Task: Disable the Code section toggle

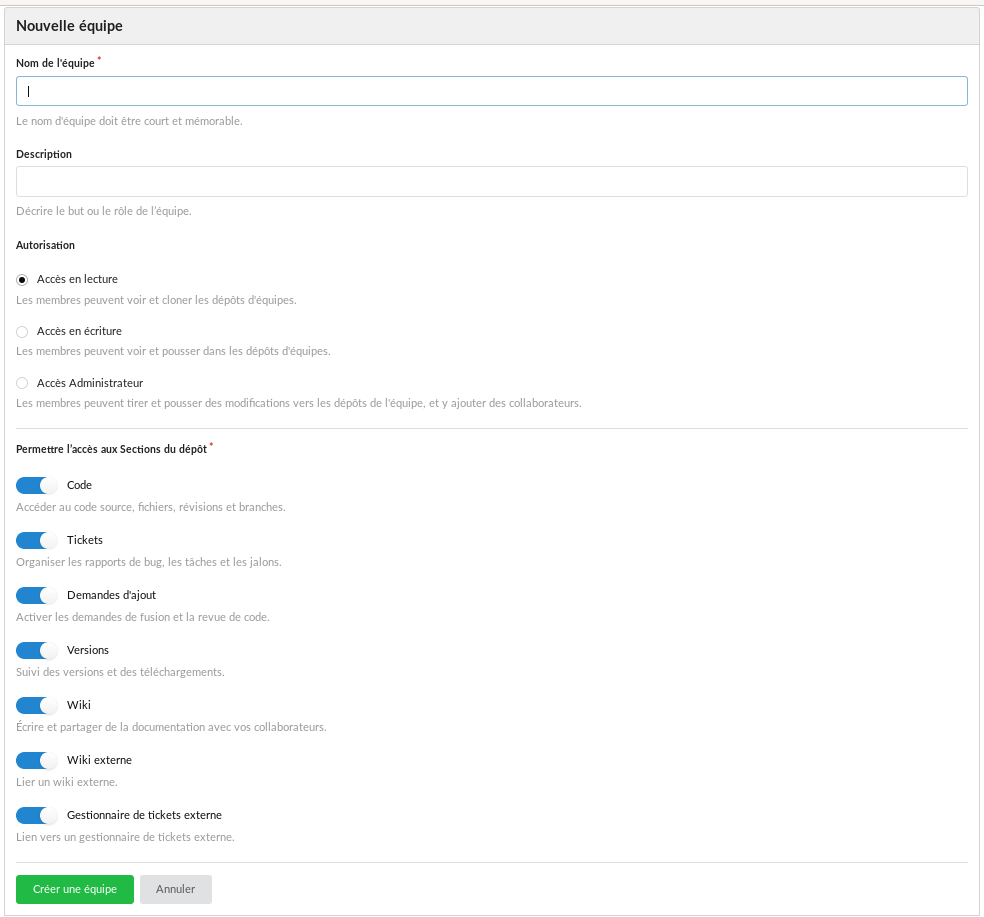Action: pos(37,486)
